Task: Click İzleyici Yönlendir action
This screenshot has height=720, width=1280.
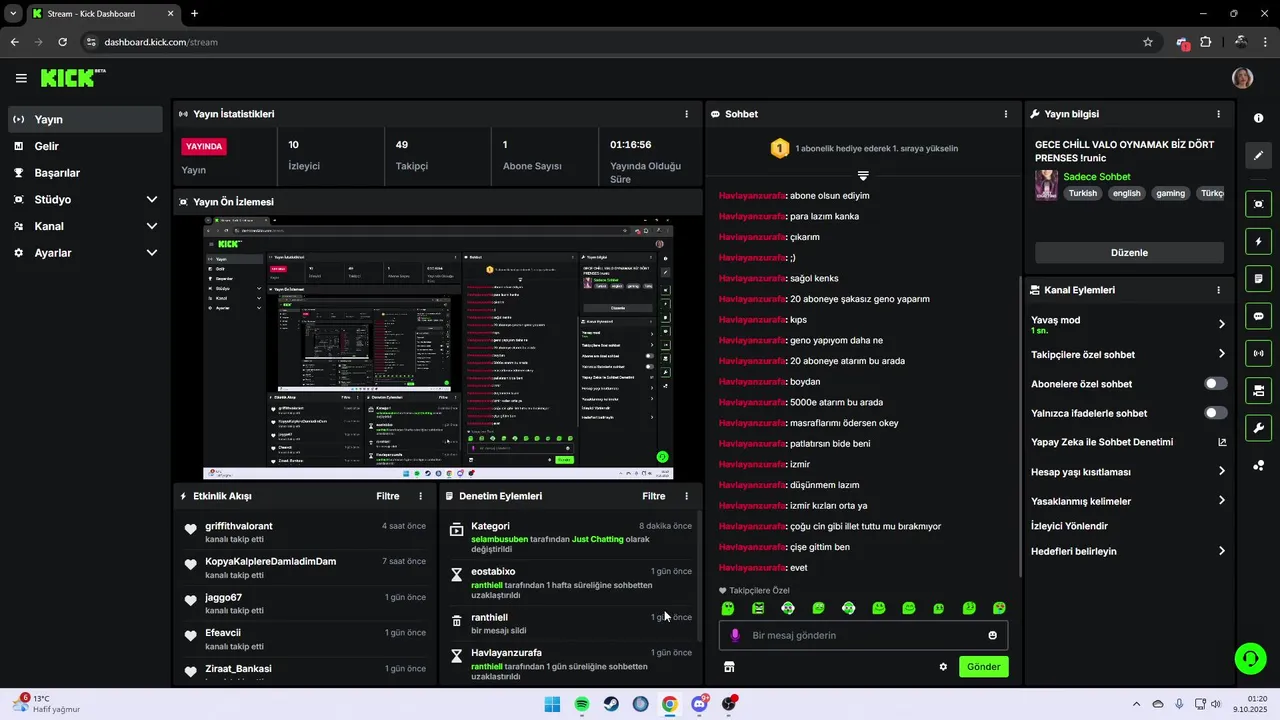Action: [x=1069, y=526]
